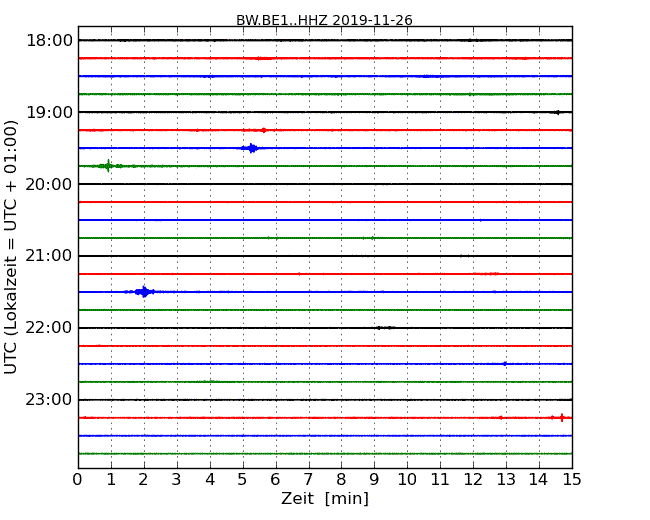Click x-axis tick label 8
The width and height of the screenshot is (650, 520).
[341, 480]
